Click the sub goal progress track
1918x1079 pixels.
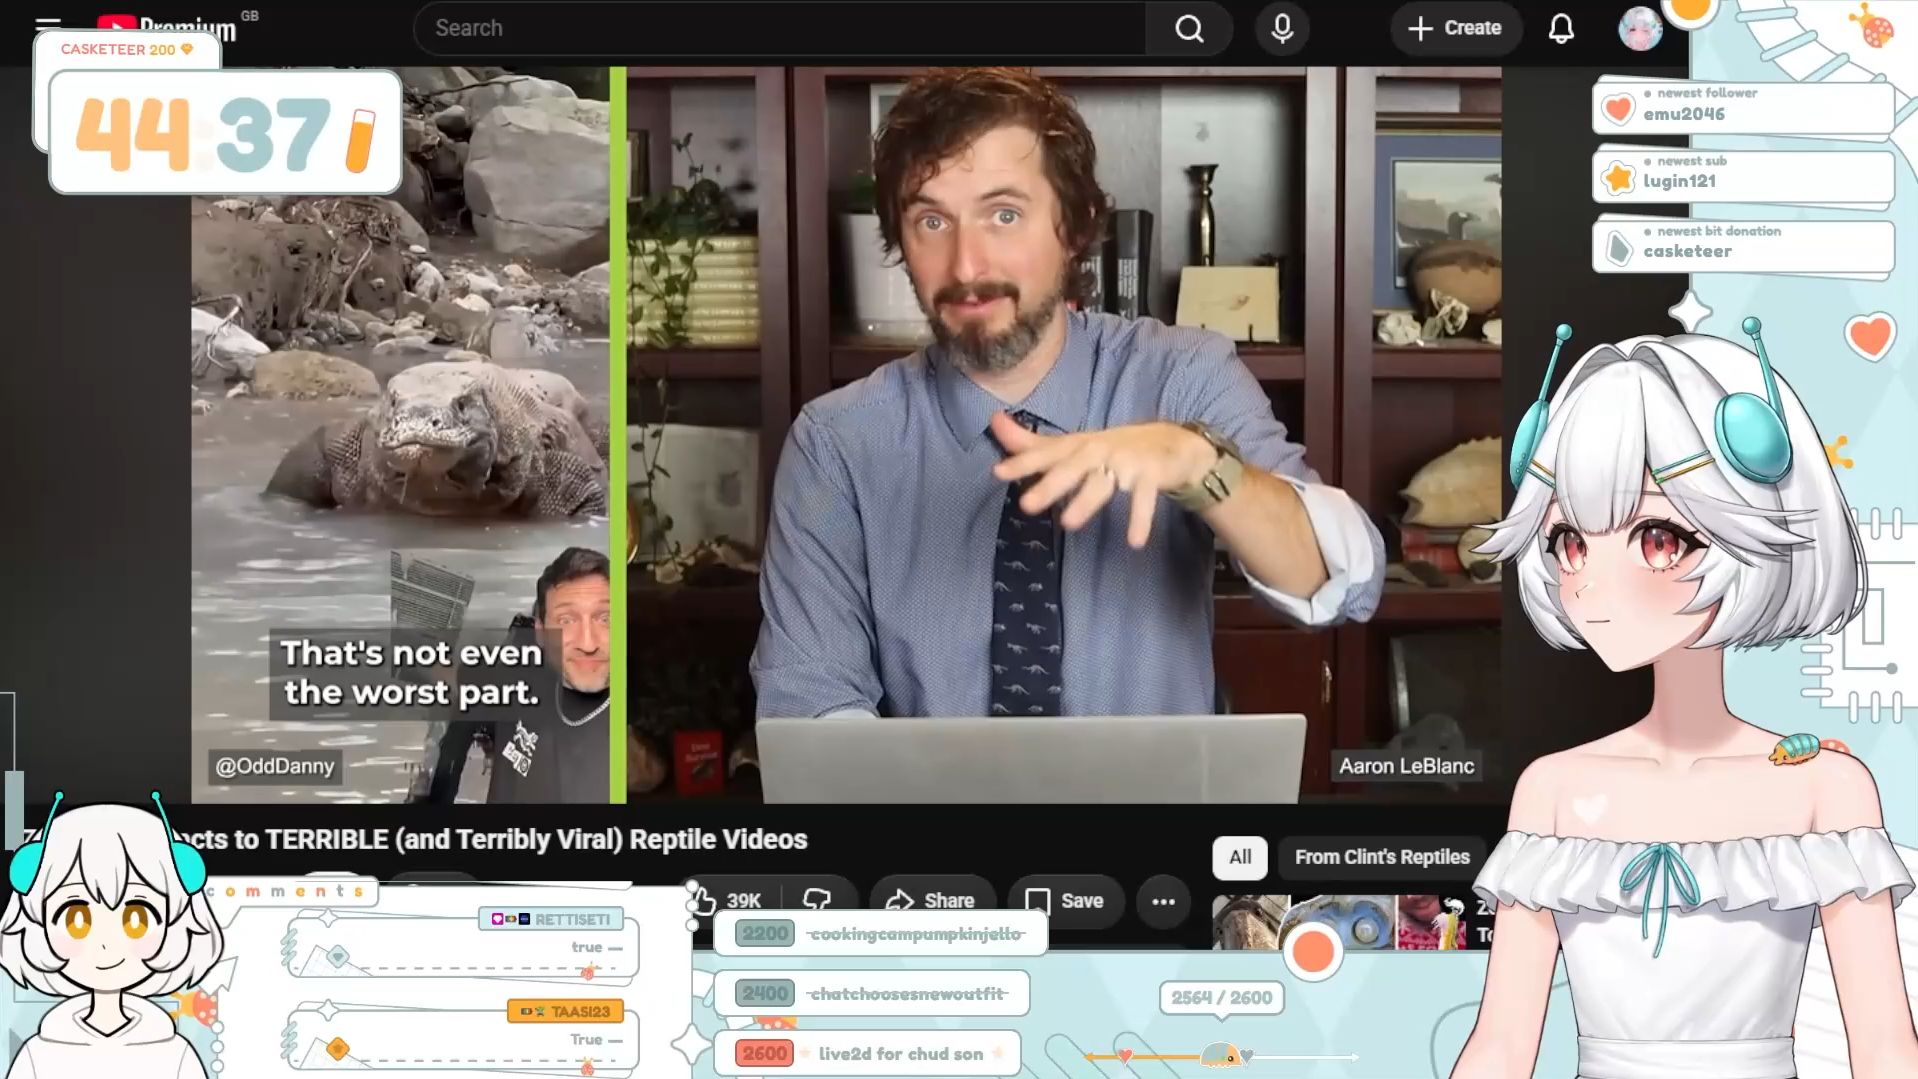(x=1221, y=1055)
